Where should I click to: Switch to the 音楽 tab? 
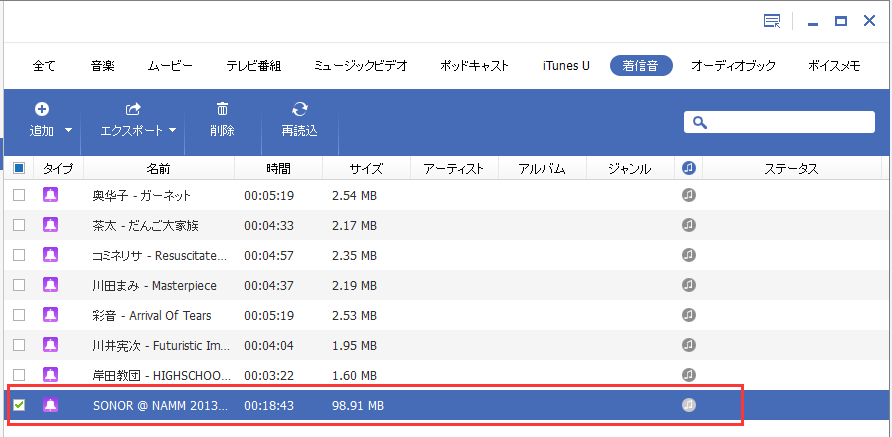point(102,66)
